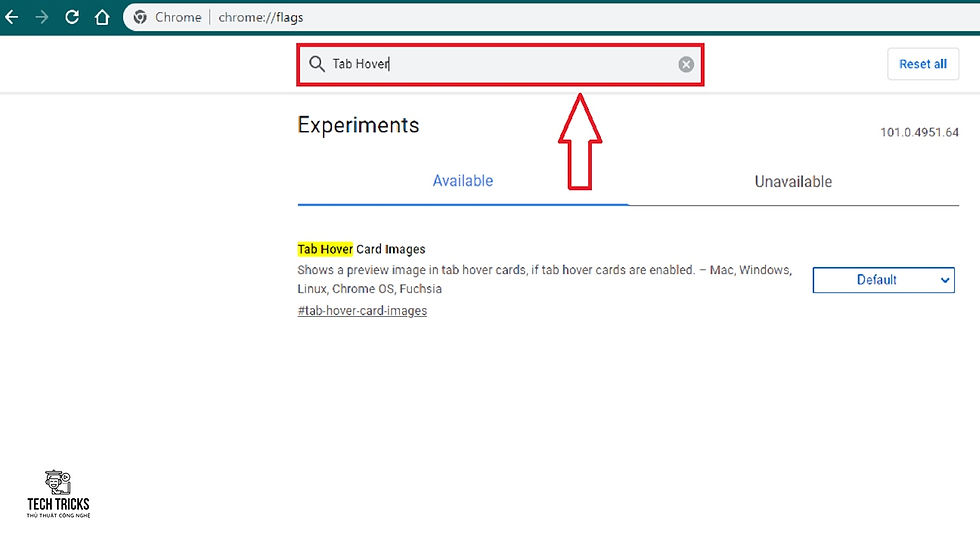
Task: Go back with the browser back arrow
Action: 12,17
